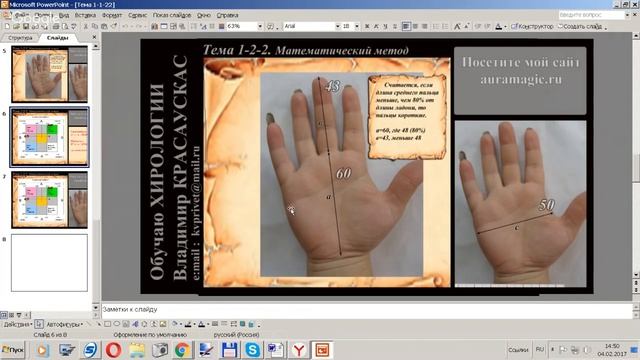This screenshot has height=360, width=640.
Task: Toggle align left
Action: coord(406,26)
